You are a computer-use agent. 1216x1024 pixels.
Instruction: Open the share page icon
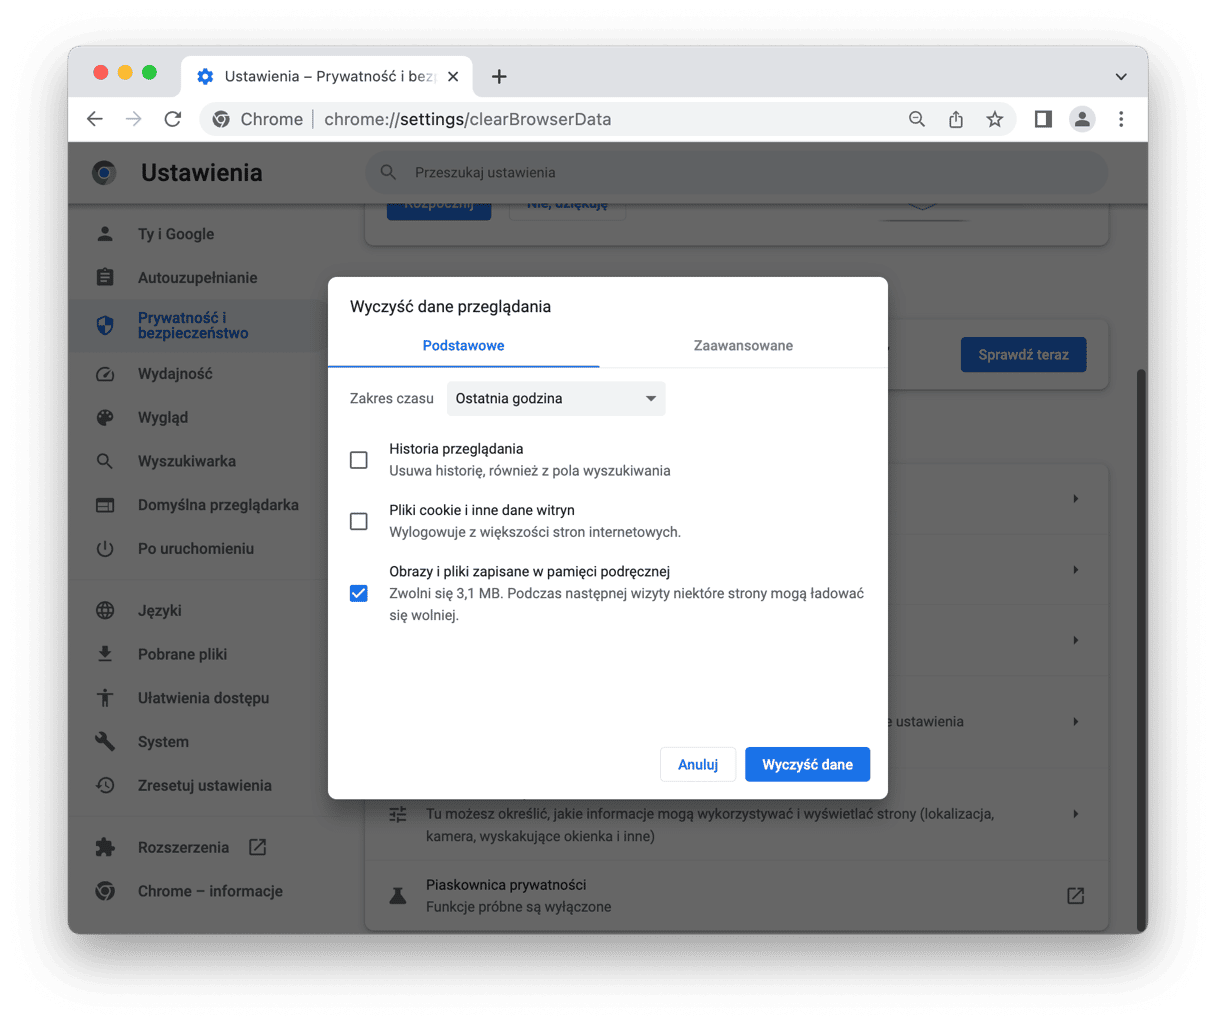(956, 119)
